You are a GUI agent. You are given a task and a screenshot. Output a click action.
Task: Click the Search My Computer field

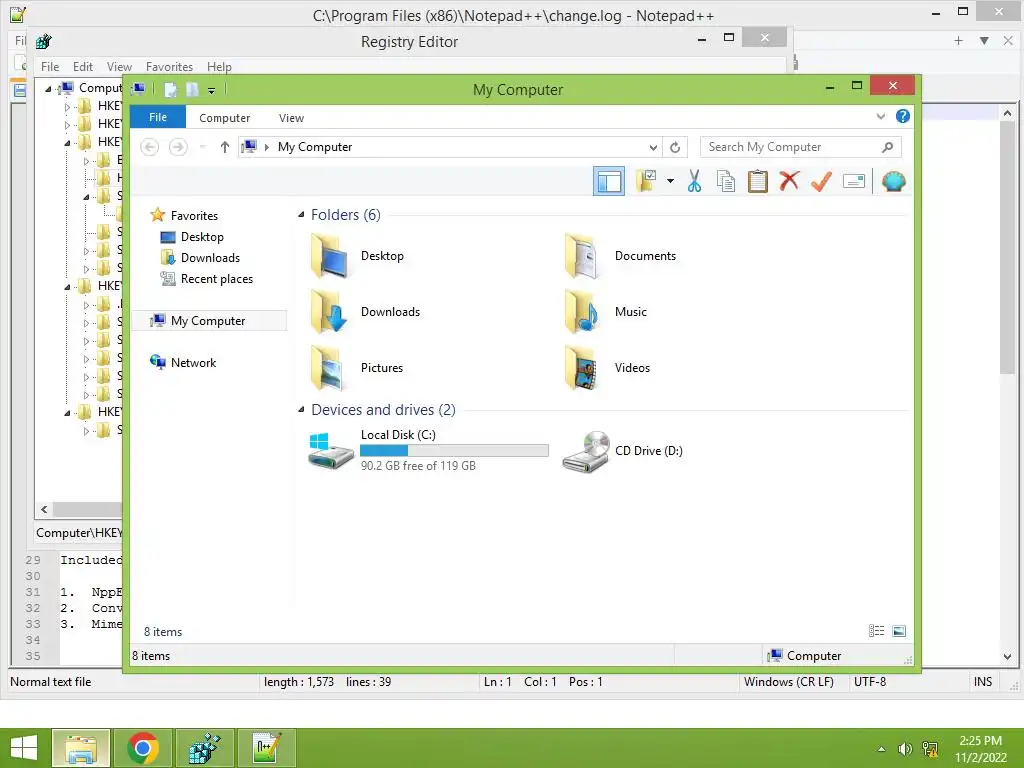(801, 147)
